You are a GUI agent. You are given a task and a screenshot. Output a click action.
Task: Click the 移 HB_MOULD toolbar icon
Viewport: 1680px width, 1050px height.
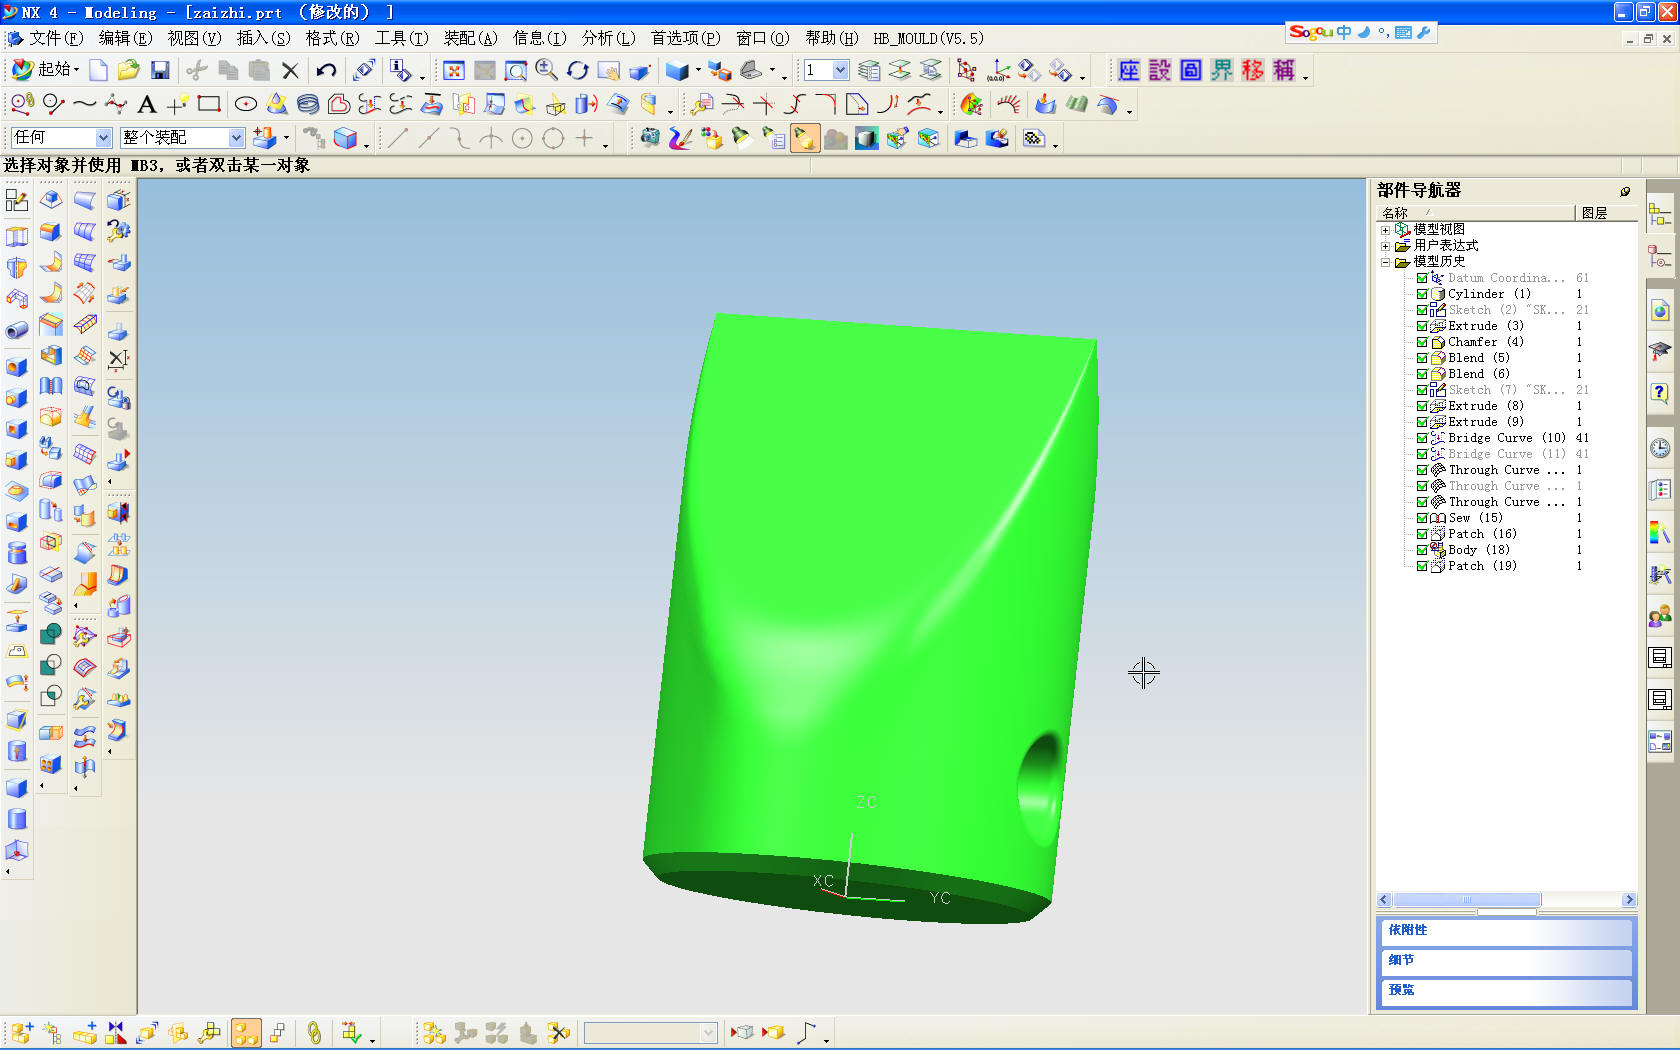click(x=1253, y=70)
